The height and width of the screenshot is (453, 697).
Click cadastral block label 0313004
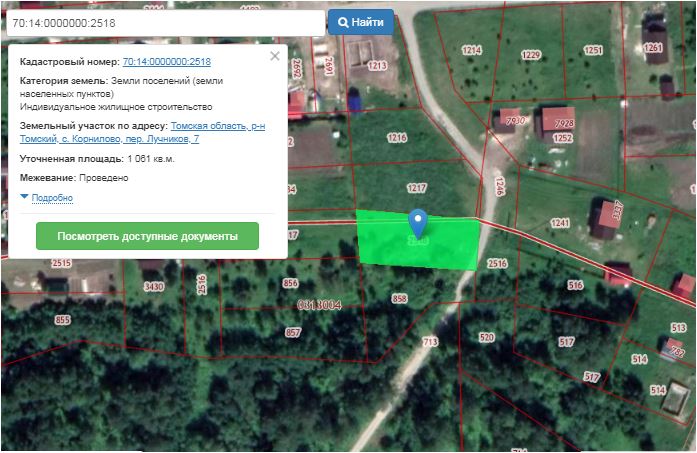(319, 305)
